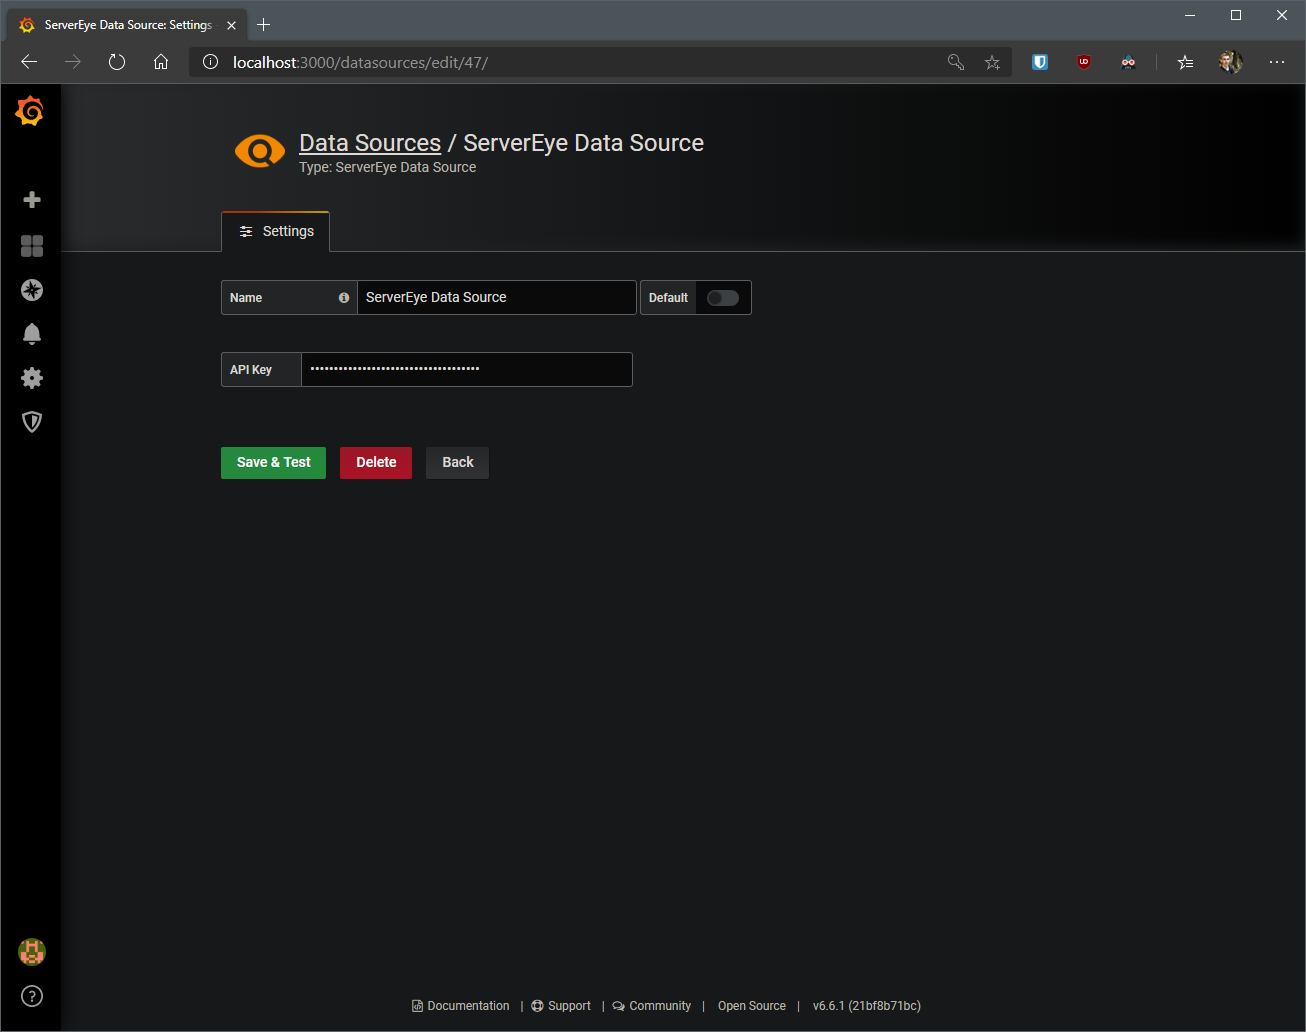
Task: Open the Alerting bell icon in sidebar
Action: click(32, 334)
